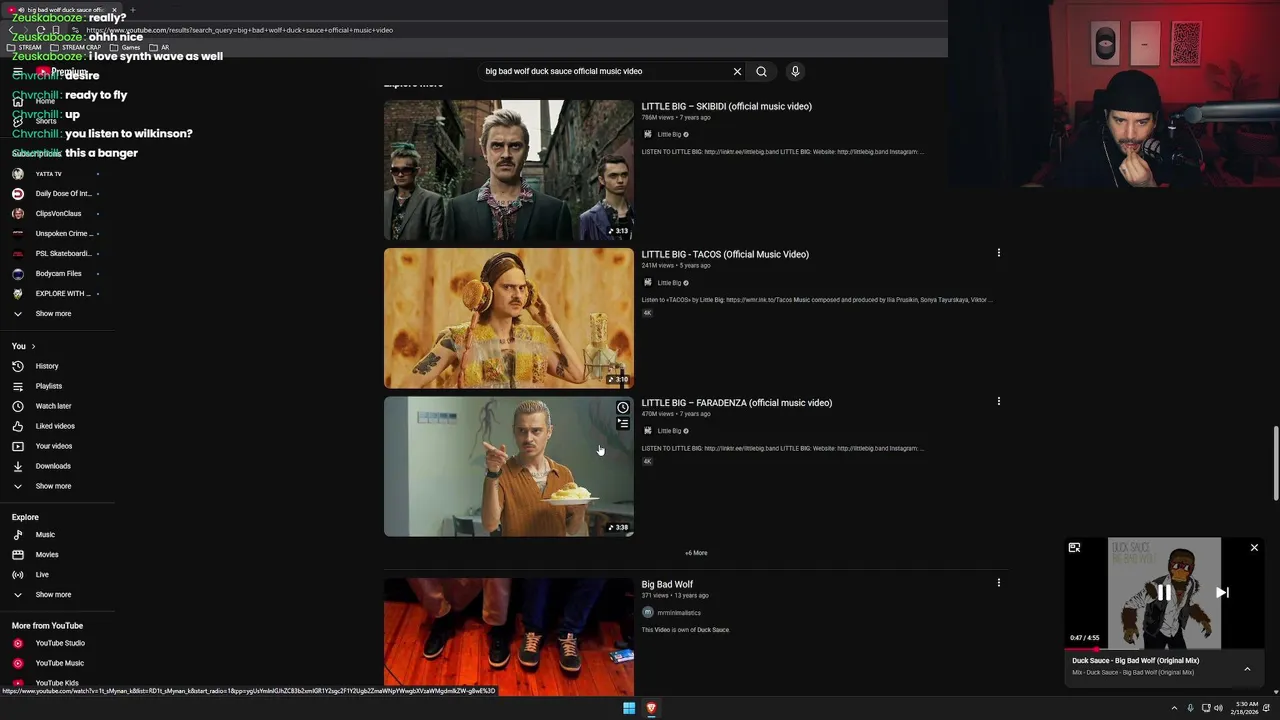The image size is (1280, 720).
Task: Open the FARADENZA video thumbnail
Action: (x=508, y=466)
